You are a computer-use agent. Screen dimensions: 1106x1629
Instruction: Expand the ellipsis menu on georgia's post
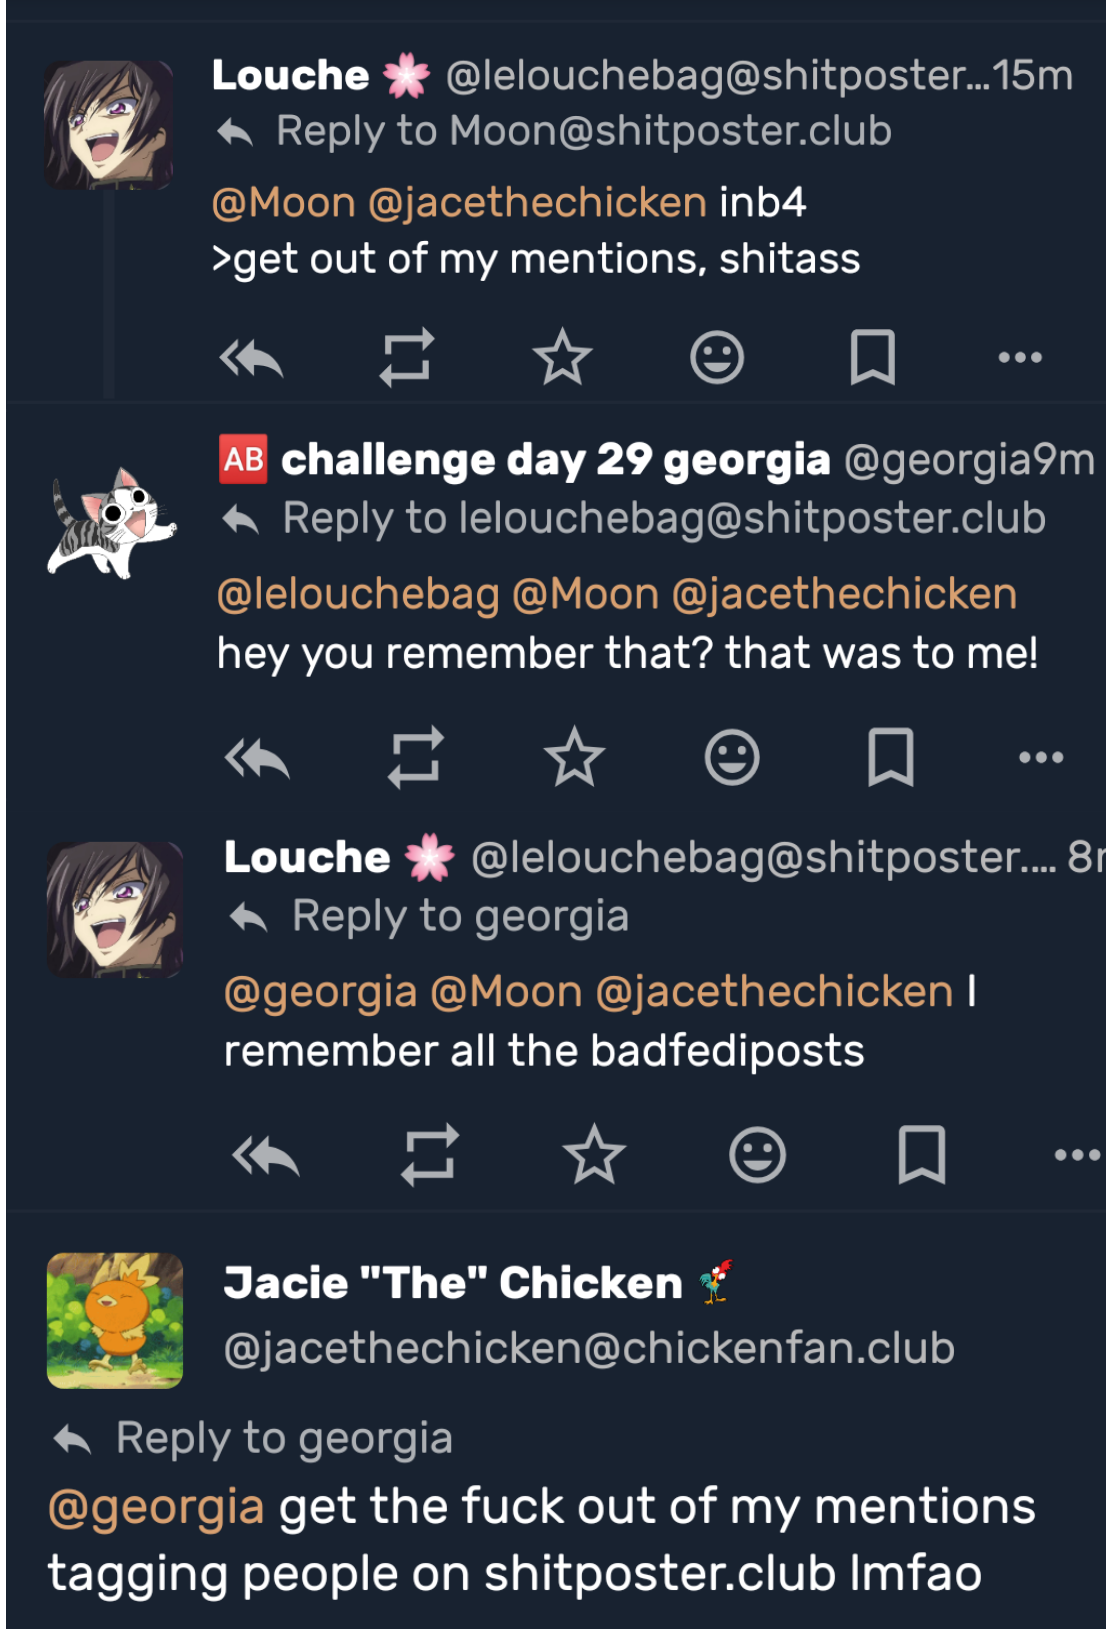pyautogui.click(x=1041, y=757)
